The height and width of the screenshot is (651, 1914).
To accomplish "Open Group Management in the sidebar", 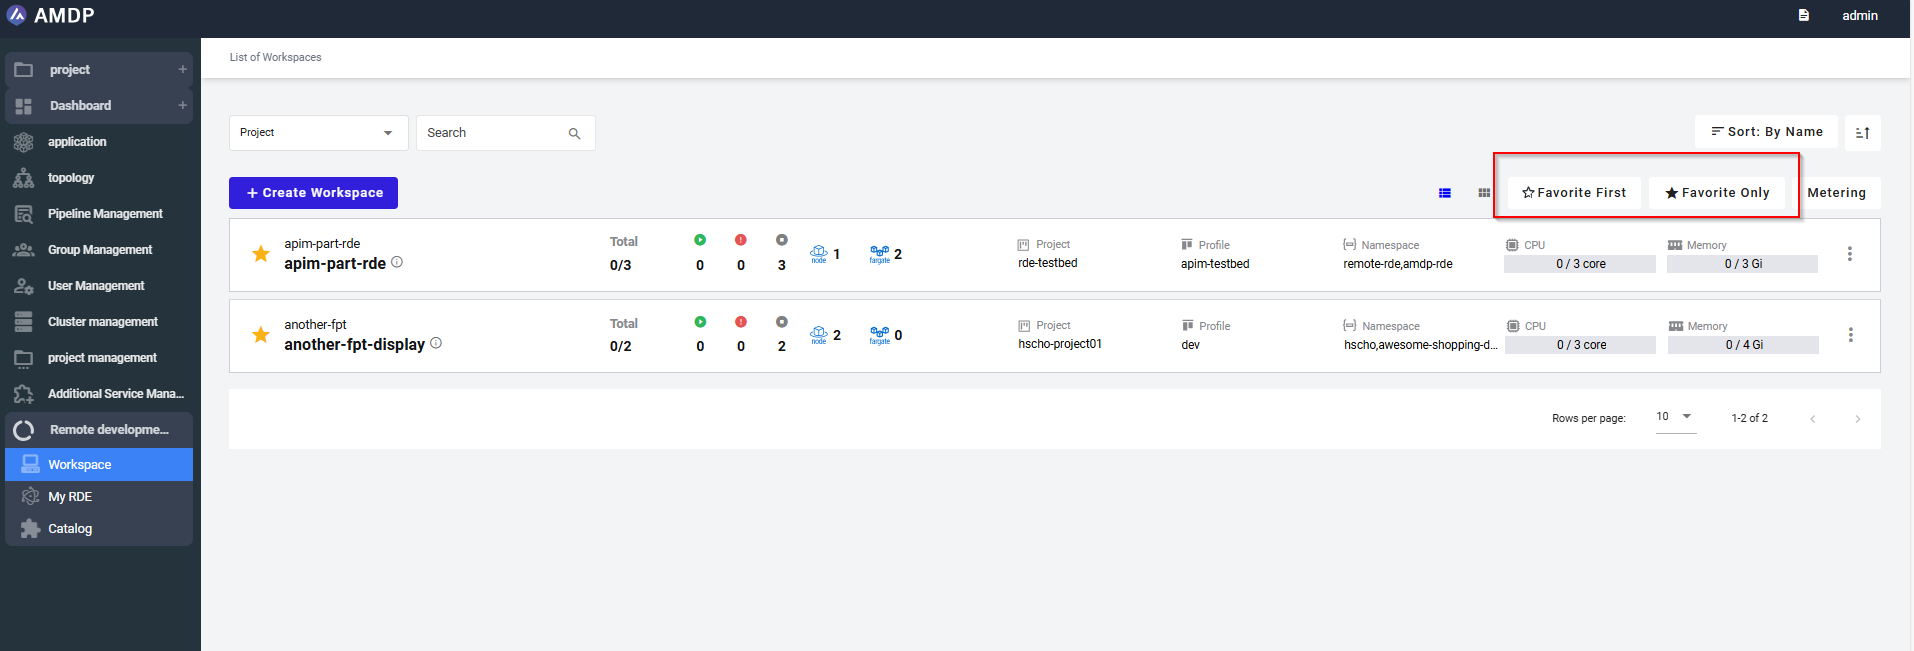I will [100, 250].
